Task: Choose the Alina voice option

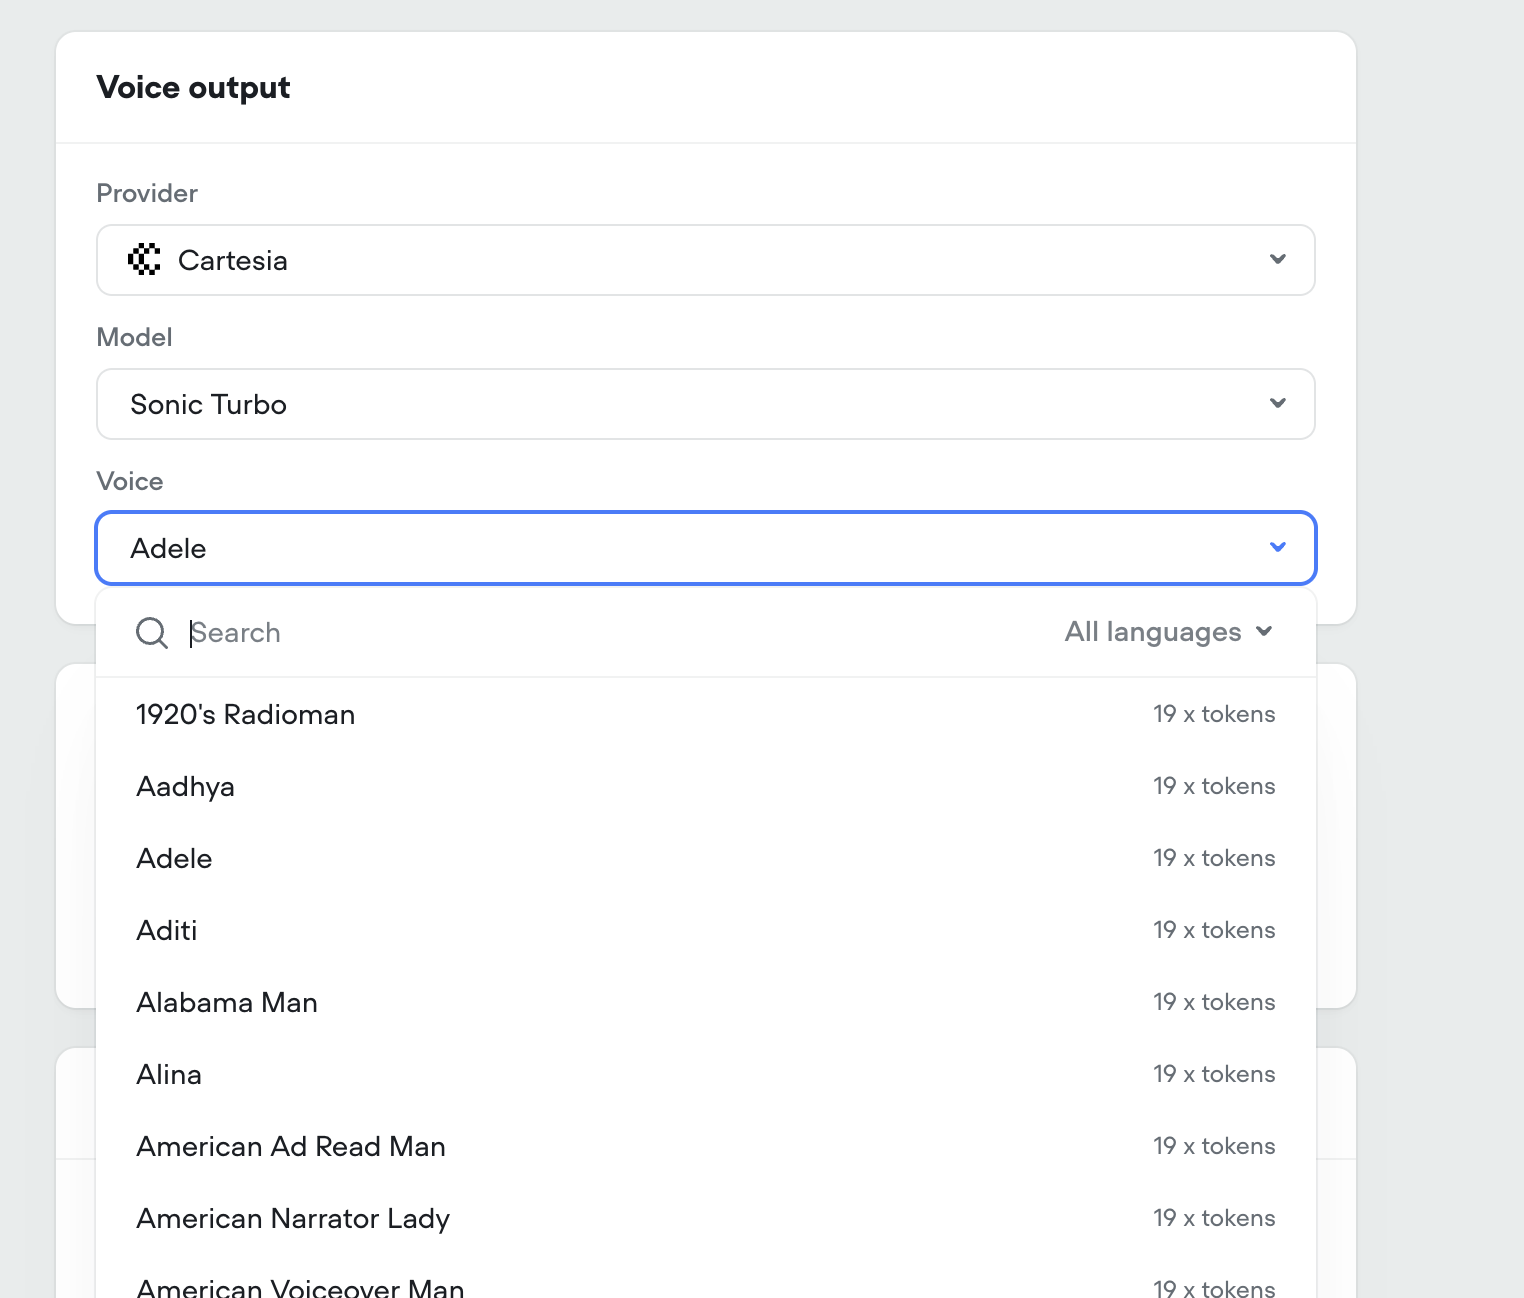Action: 169,1075
